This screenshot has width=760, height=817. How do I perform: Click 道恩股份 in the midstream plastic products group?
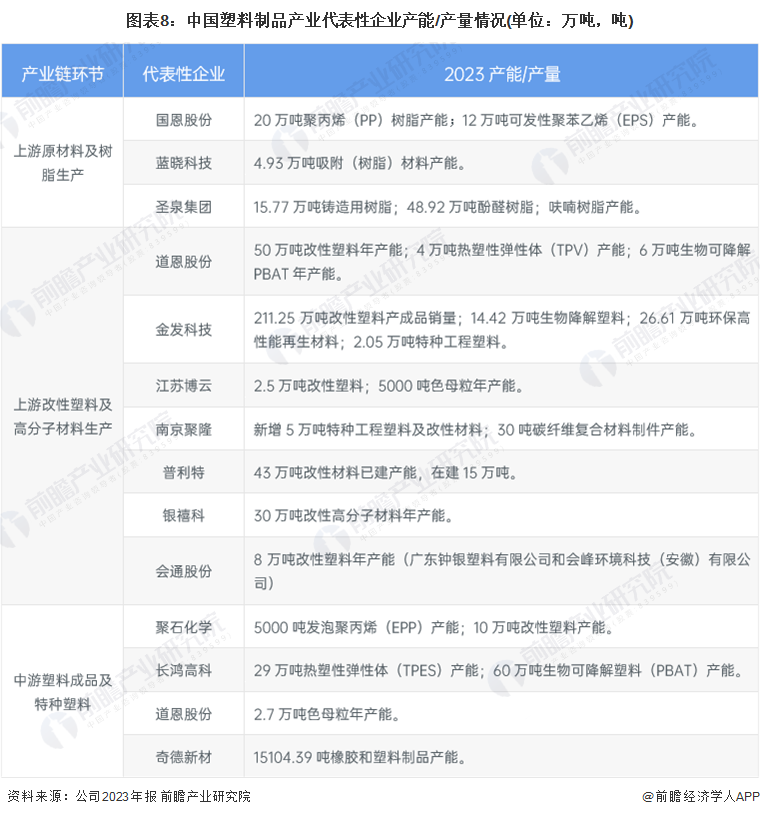[183, 713]
